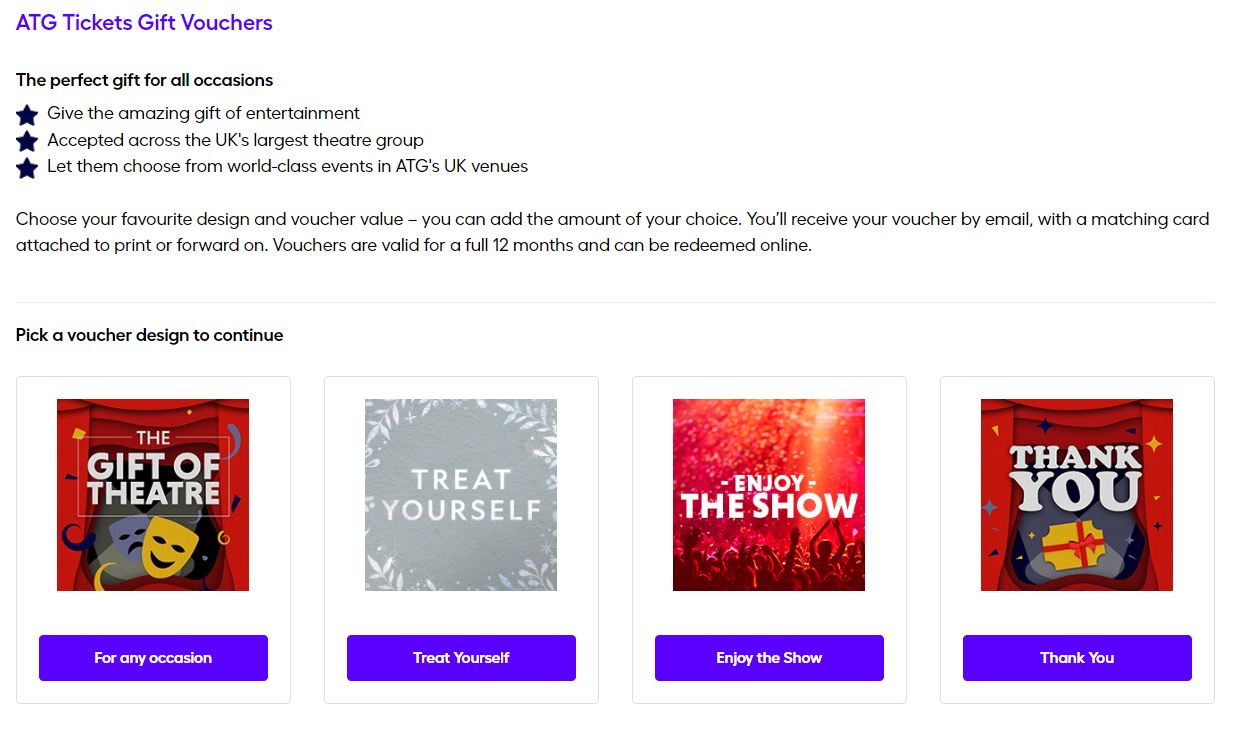Select the "Enjoy the Show" voucher button
Screen dimensions: 1245x736
[x=768, y=657]
